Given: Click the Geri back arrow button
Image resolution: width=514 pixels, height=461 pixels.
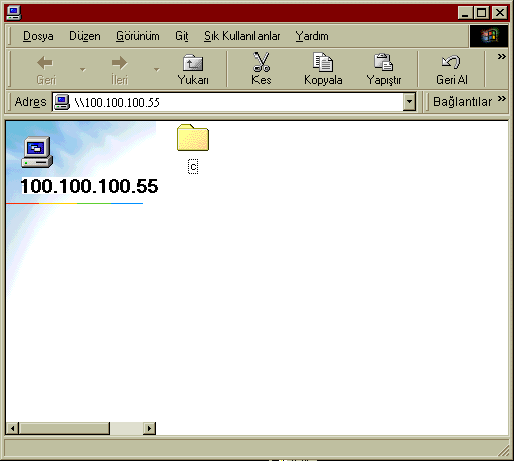Looking at the screenshot, I should click(46, 70).
